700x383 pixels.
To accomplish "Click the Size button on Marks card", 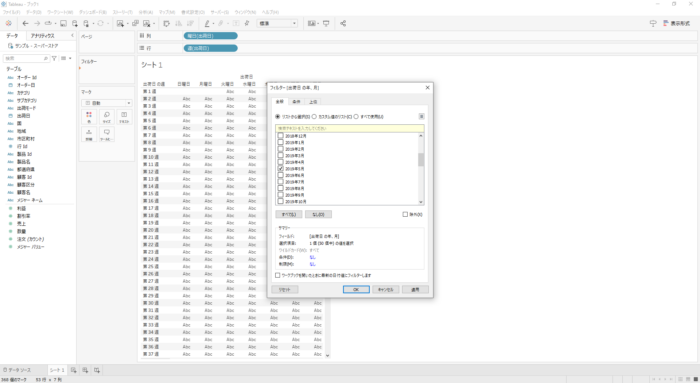I will [x=107, y=117].
